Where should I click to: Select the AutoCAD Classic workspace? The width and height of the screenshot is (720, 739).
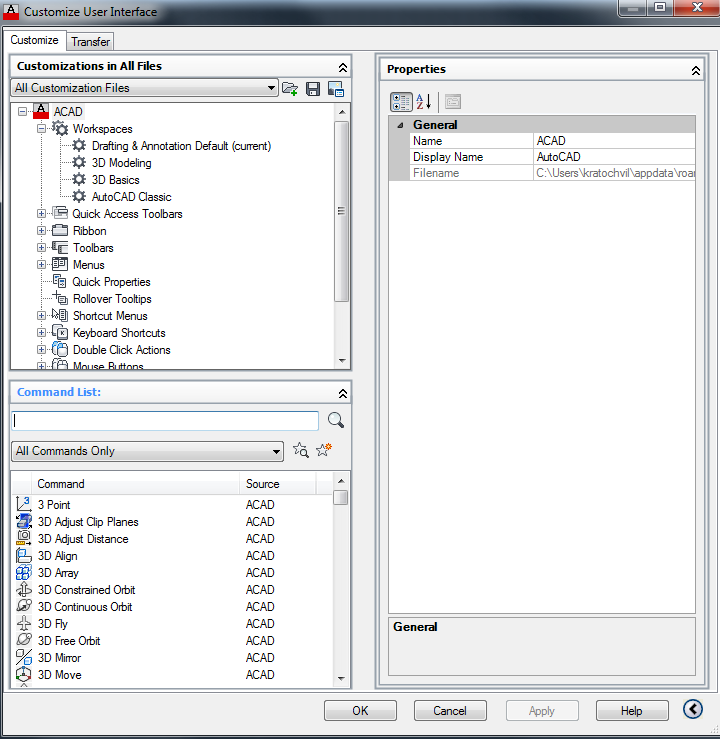pos(131,197)
